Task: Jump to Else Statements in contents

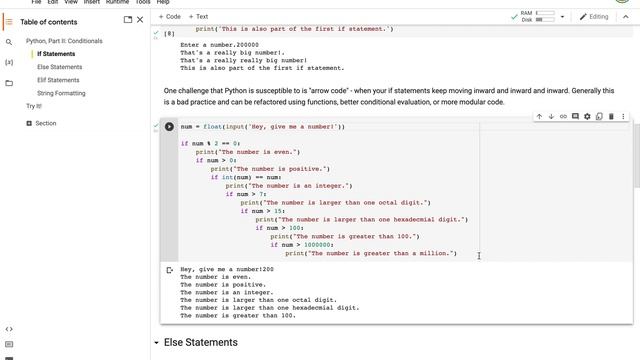Action: [60, 67]
